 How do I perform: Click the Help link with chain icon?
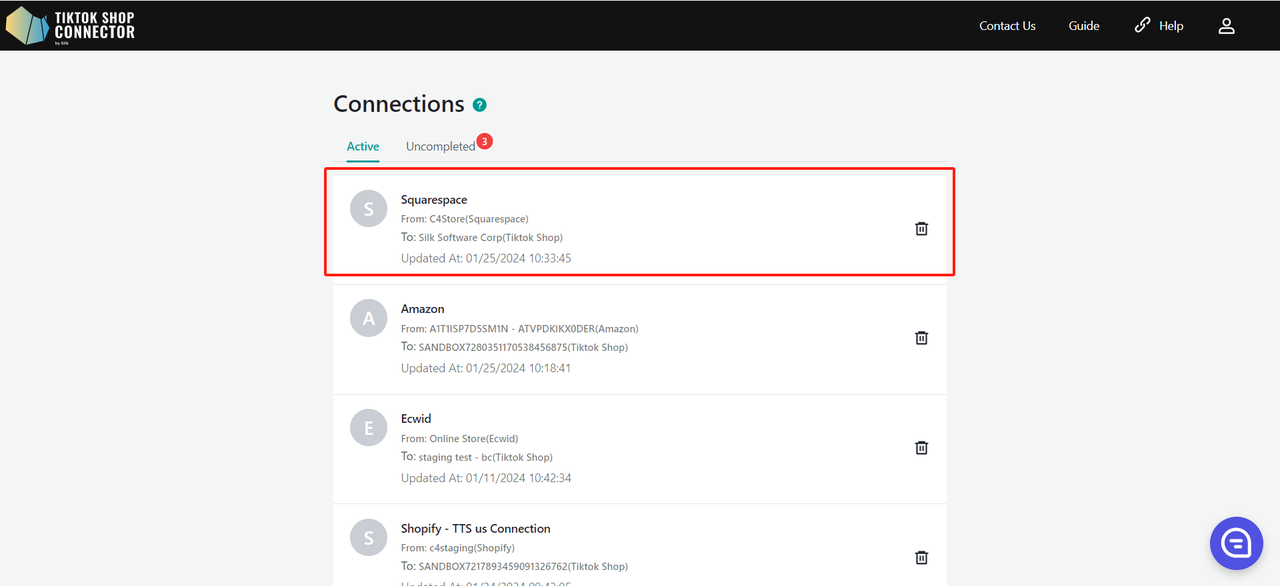coord(1159,26)
